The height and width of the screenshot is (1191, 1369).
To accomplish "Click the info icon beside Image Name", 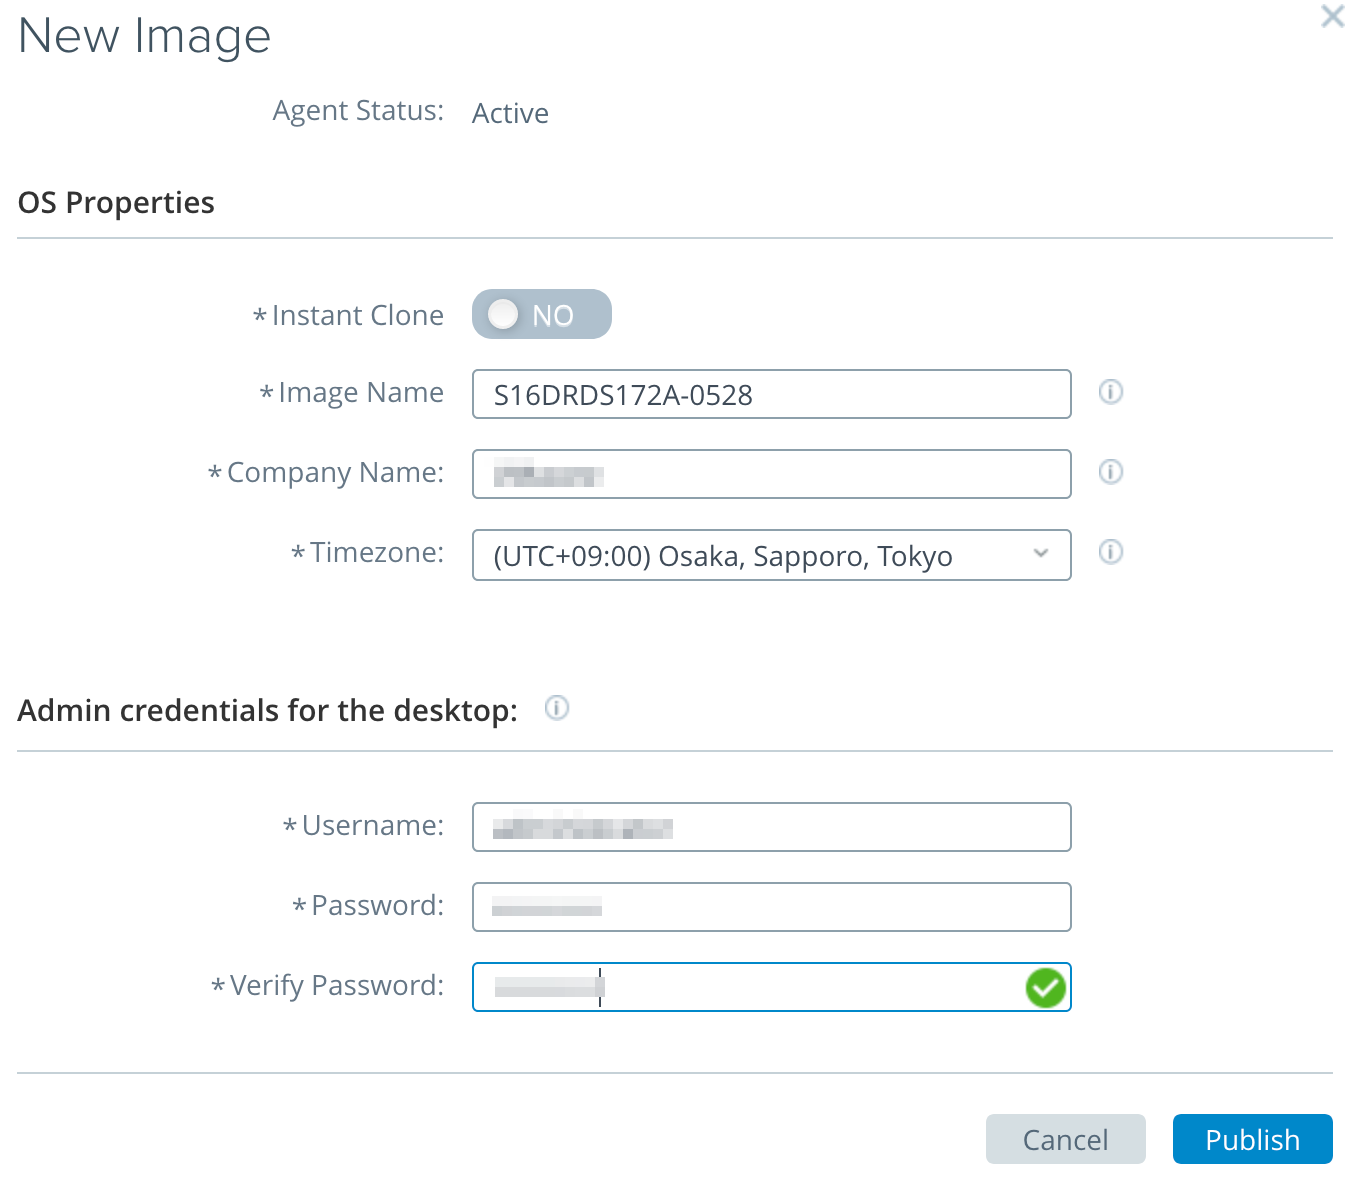I will click(1110, 392).
